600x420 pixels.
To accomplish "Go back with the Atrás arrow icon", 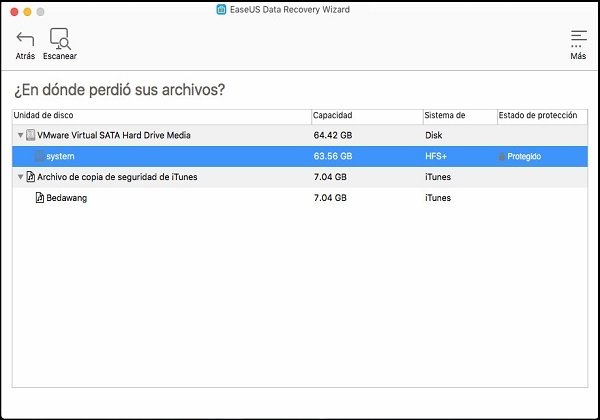I will pyautogui.click(x=25, y=39).
